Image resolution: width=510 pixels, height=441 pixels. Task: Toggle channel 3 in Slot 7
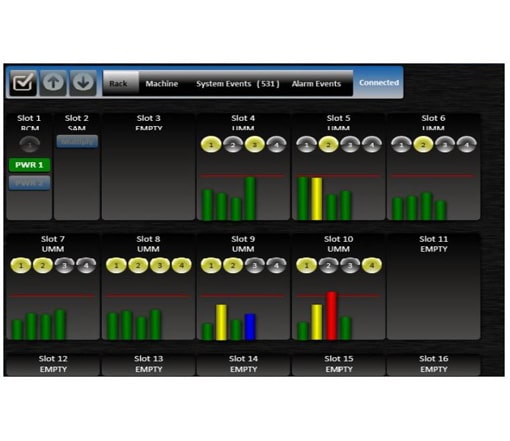pyautogui.click(x=64, y=266)
